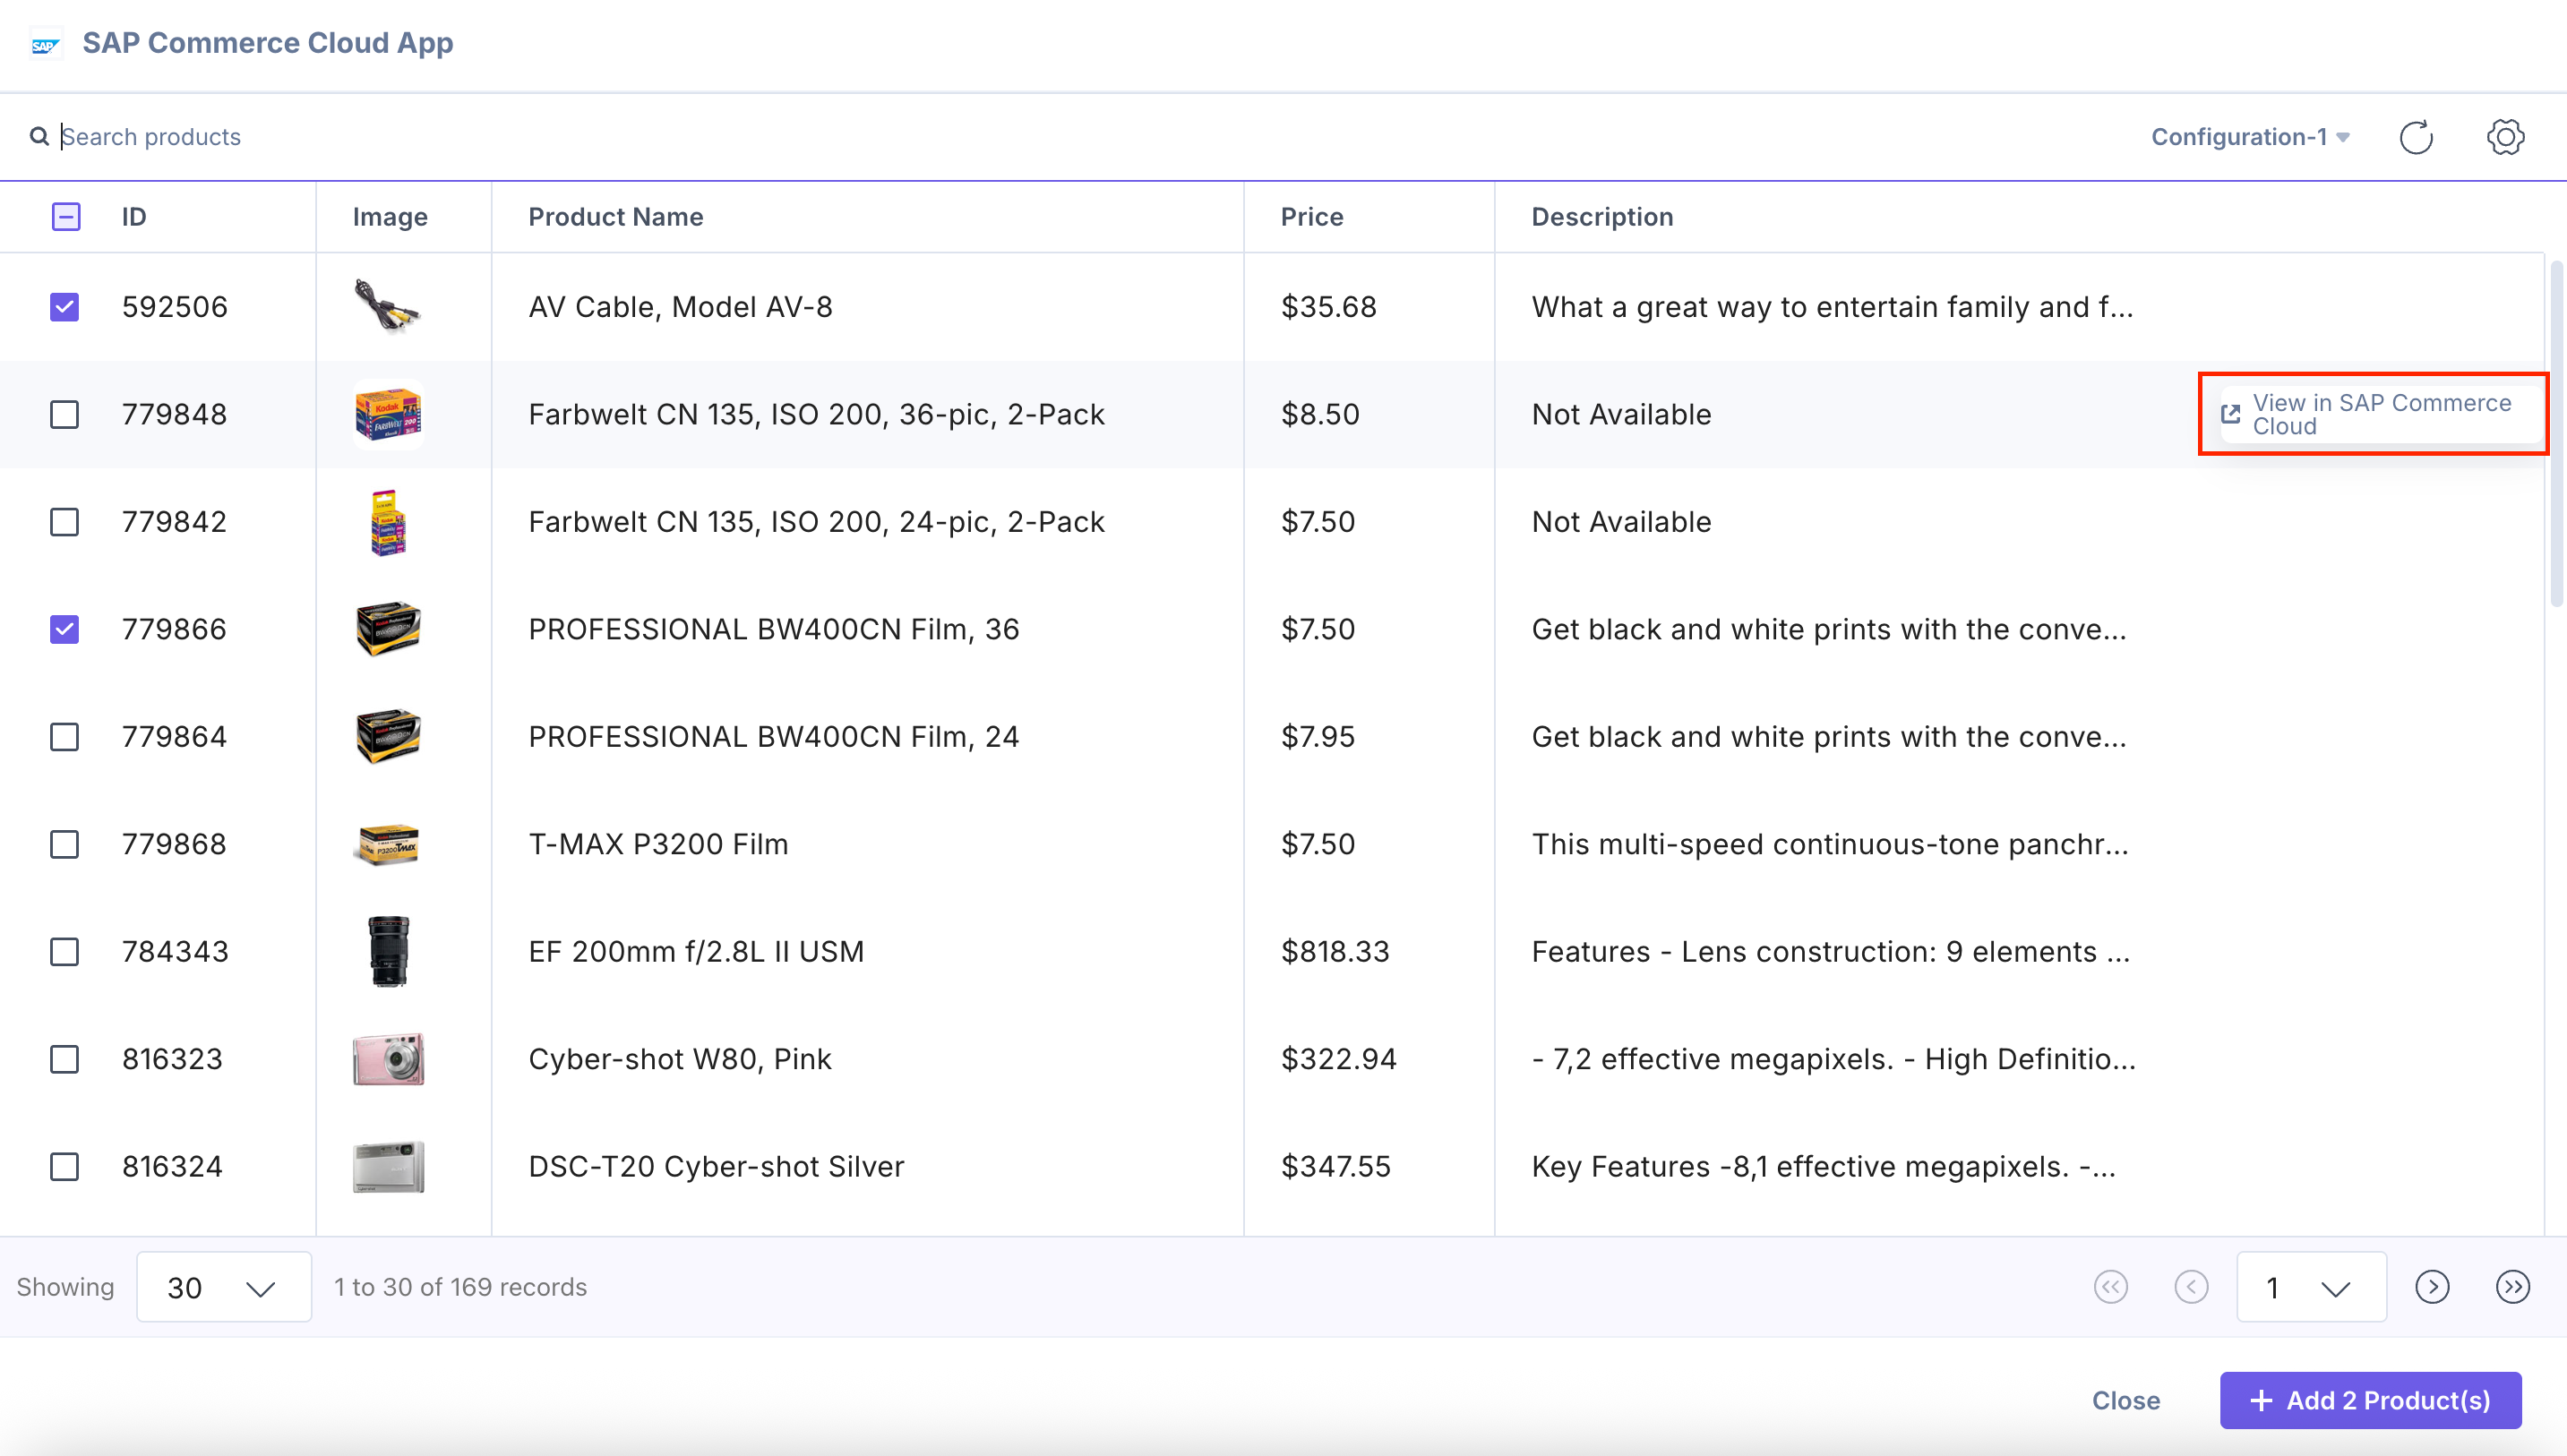Open the T-MAX P3200 Film thumbnail

point(388,844)
